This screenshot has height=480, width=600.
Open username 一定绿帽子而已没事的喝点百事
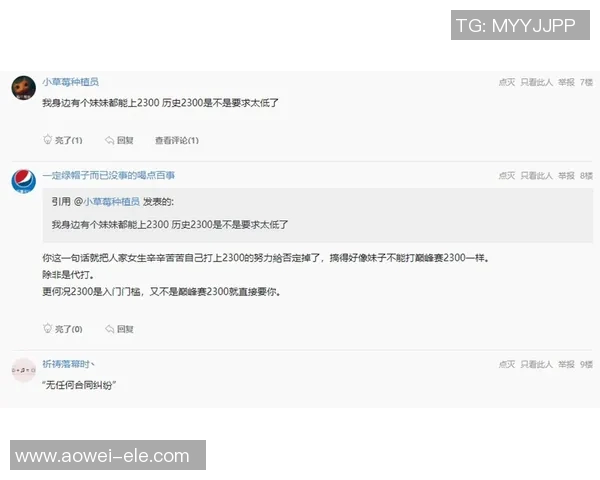tap(109, 175)
